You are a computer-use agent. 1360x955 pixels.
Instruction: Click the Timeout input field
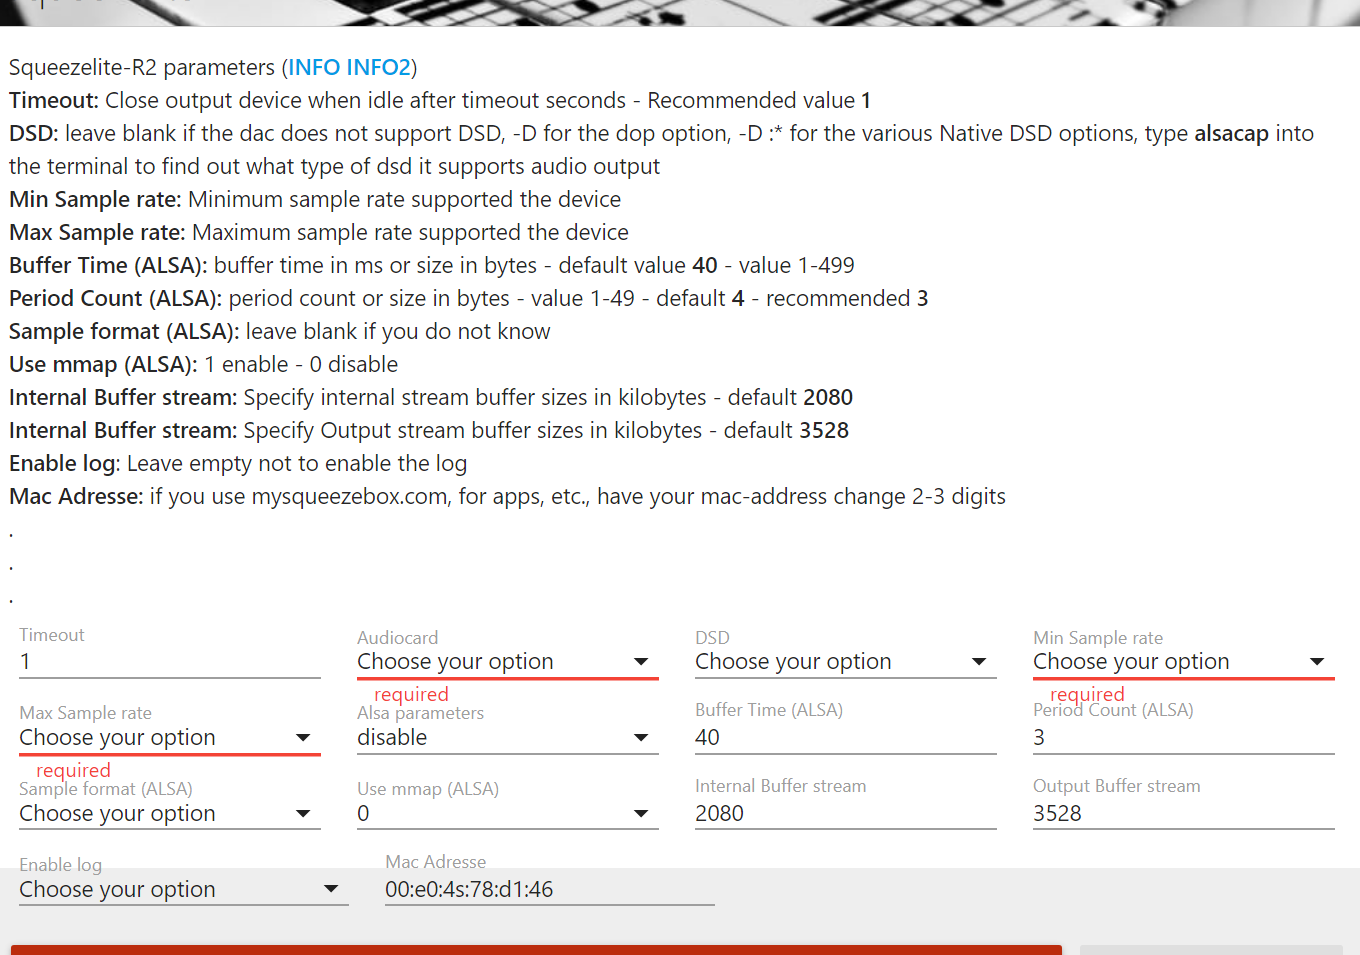click(170, 662)
